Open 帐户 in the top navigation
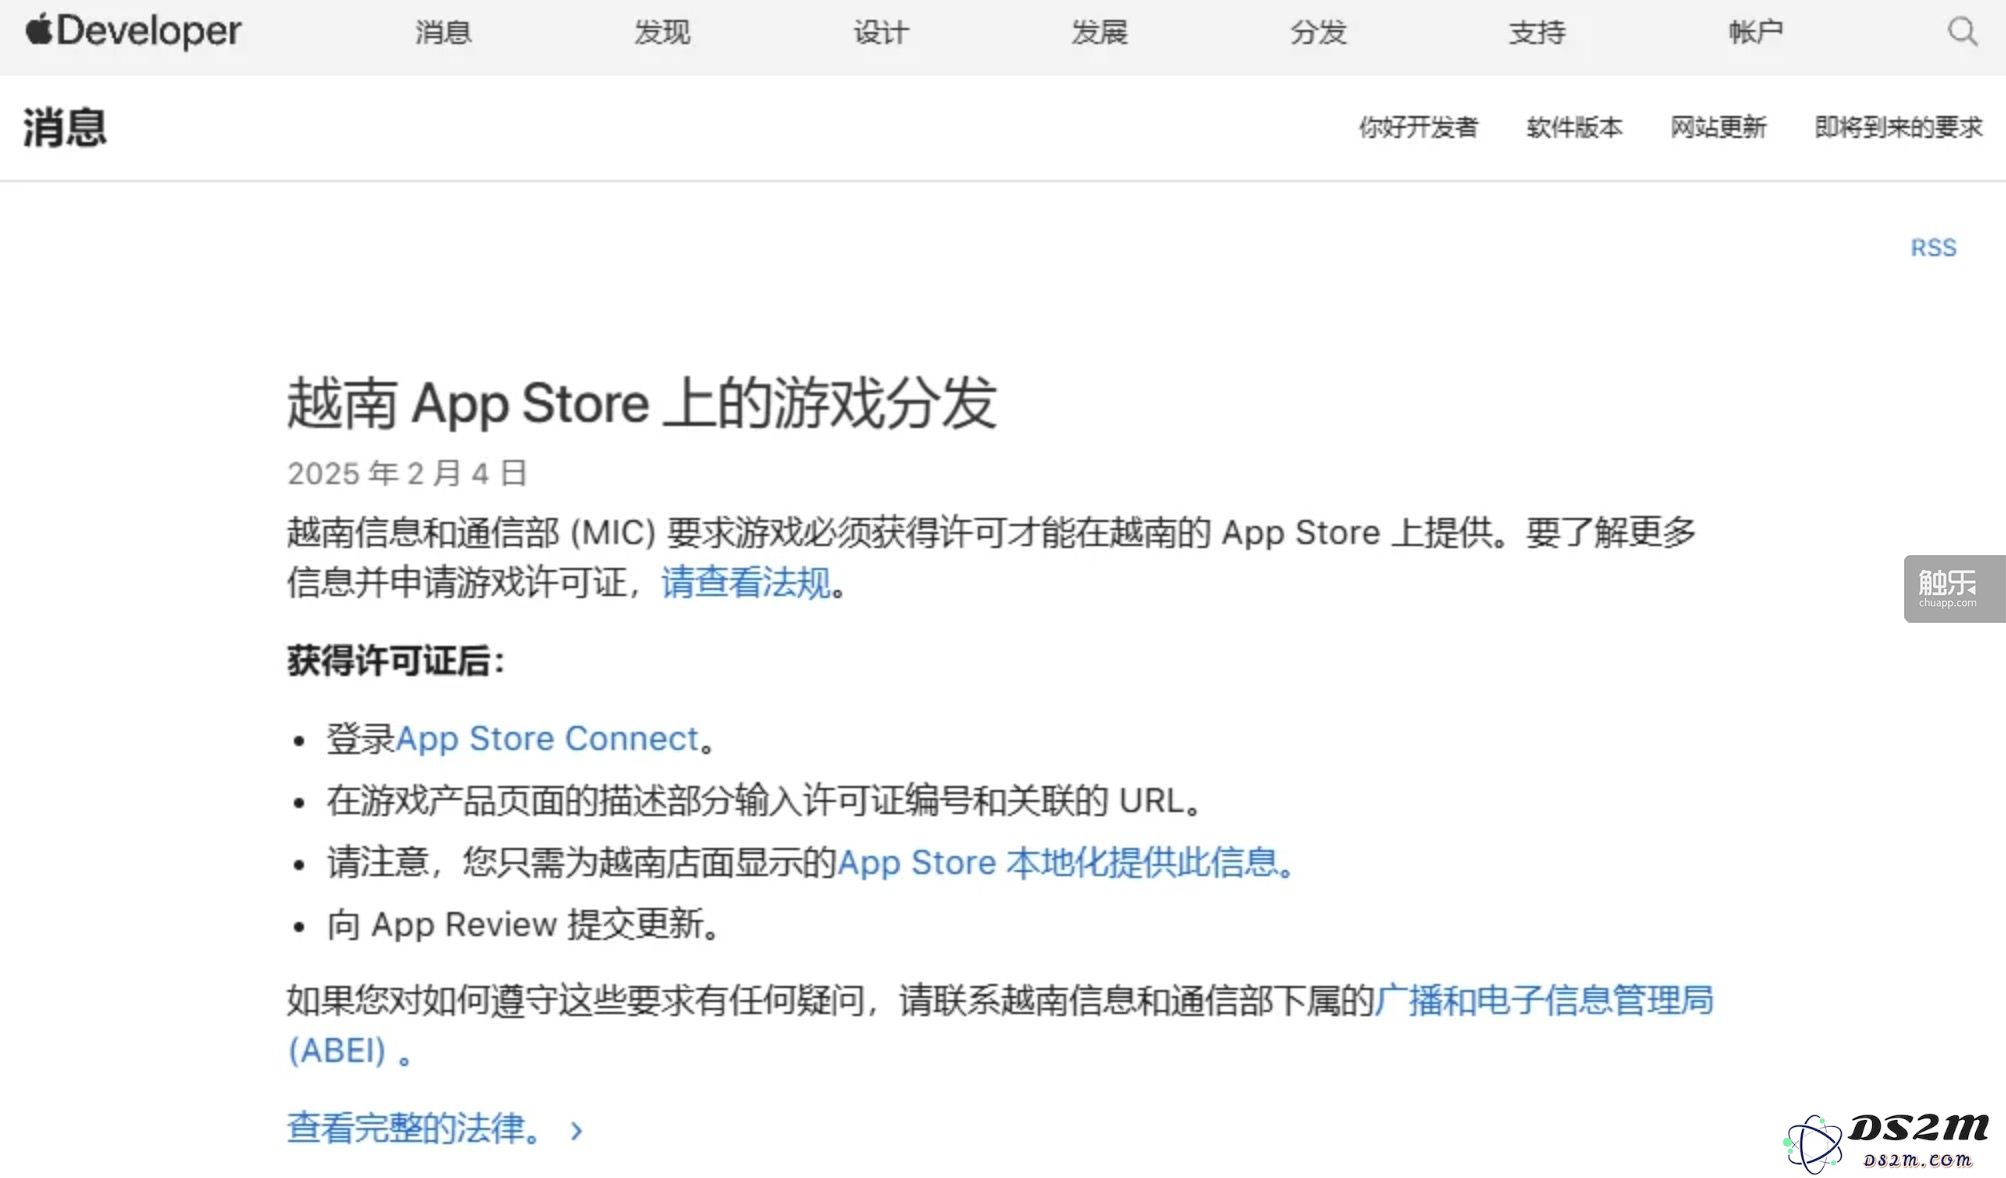Image resolution: width=2006 pixels, height=1178 pixels. click(1756, 32)
